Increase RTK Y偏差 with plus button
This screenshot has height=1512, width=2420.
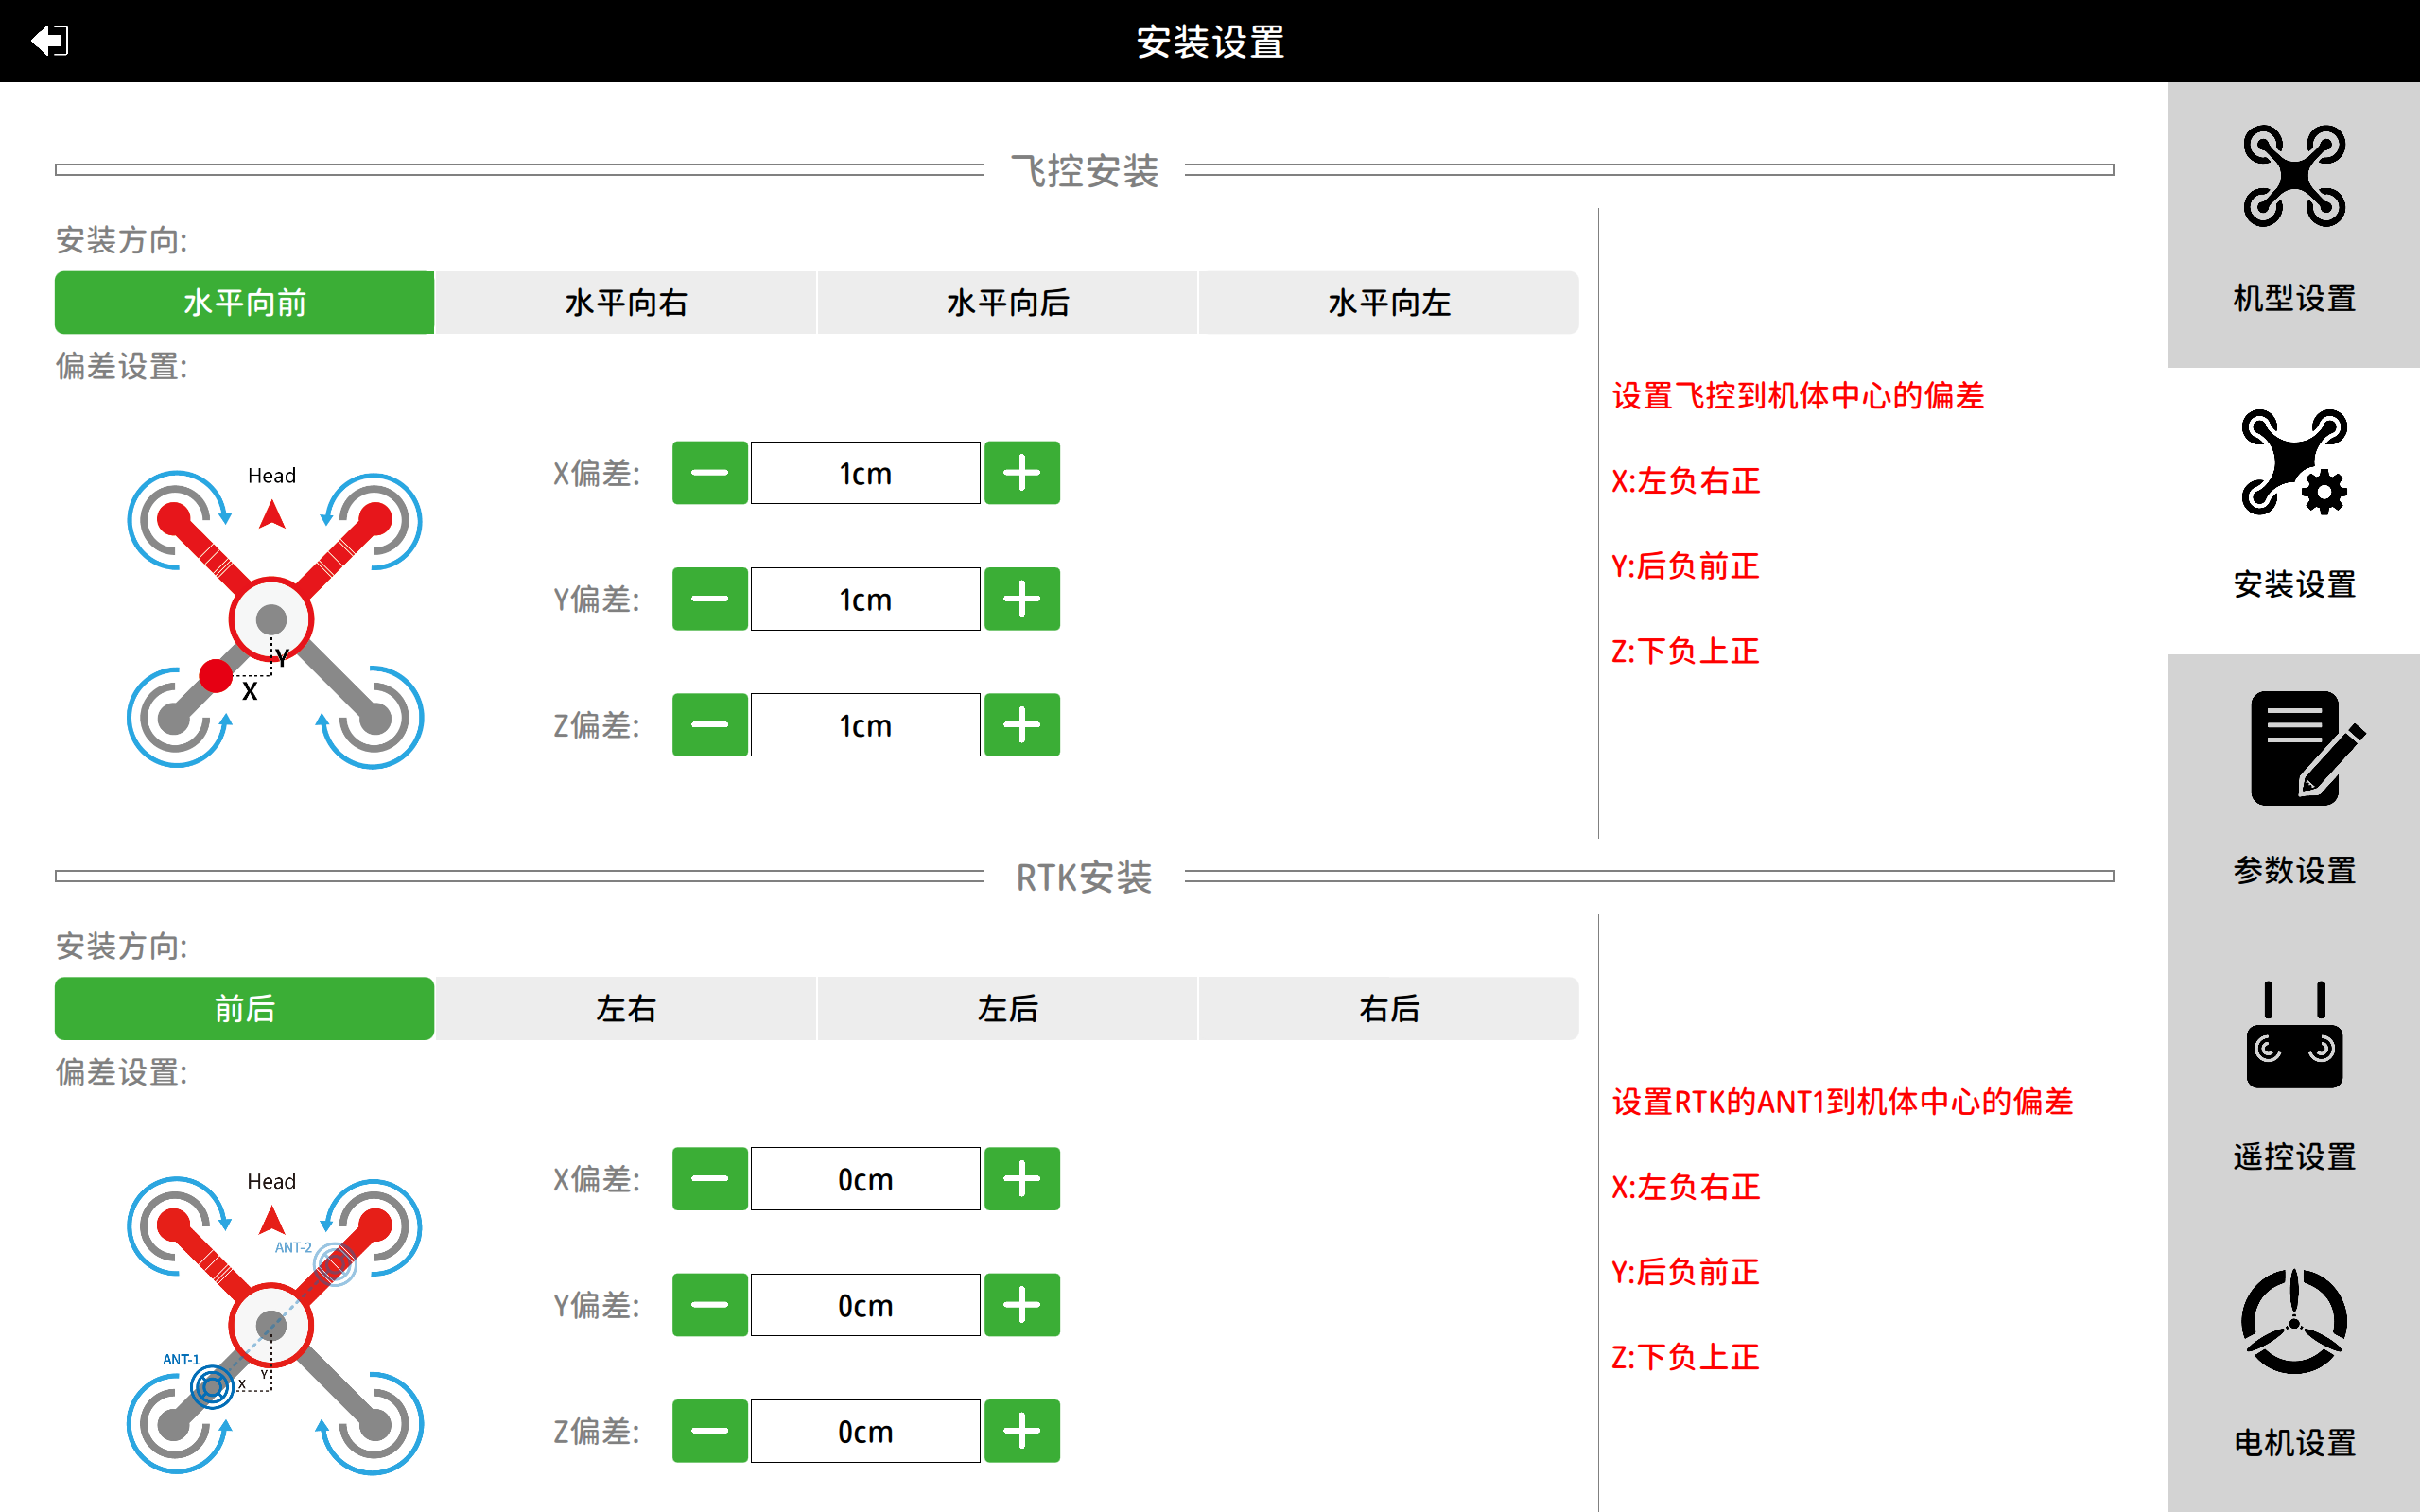coord(1021,1305)
